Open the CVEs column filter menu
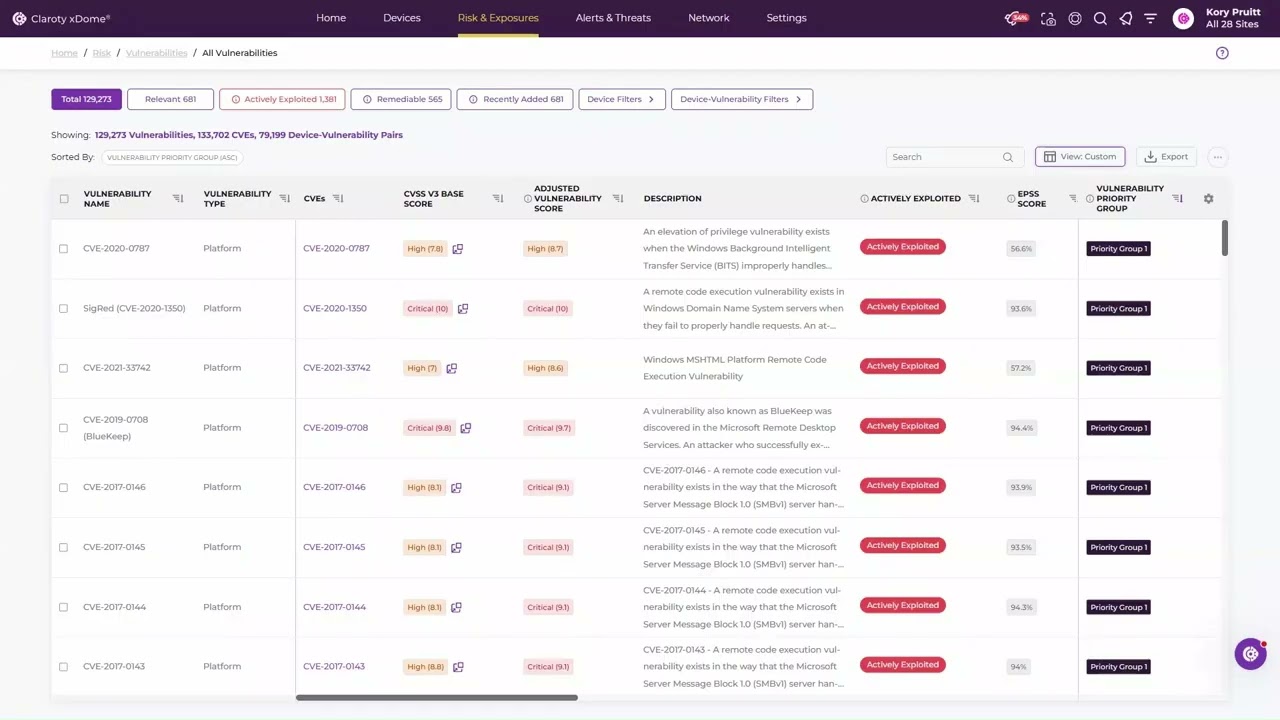This screenshot has height=720, width=1280. (337, 198)
